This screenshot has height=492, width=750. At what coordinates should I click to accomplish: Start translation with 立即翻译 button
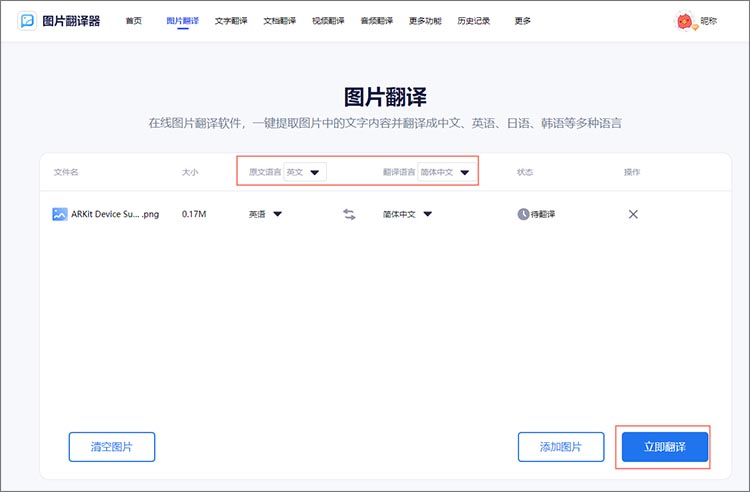pos(665,447)
